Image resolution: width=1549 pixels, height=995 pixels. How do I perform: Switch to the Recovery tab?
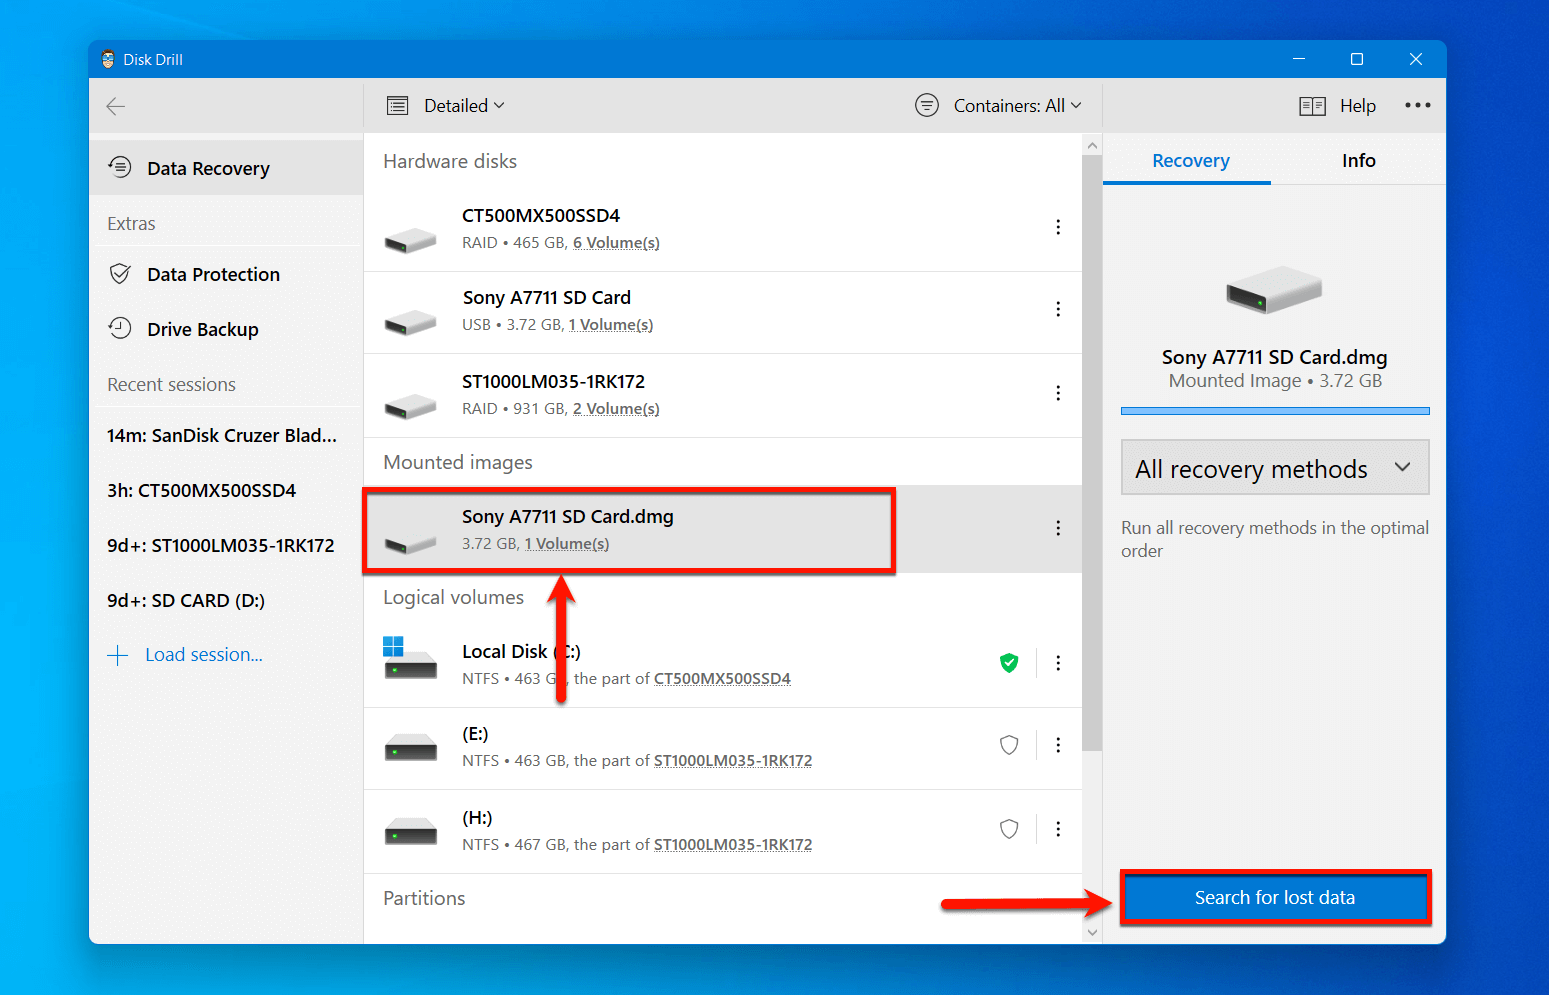click(x=1190, y=160)
